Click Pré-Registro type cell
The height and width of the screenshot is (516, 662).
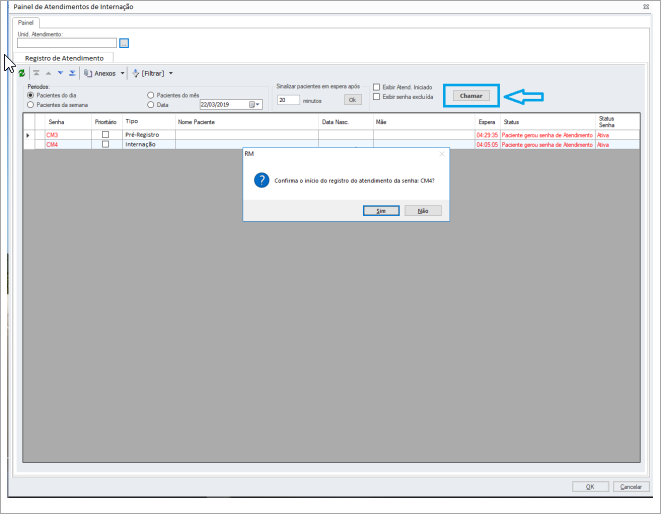pos(149,135)
